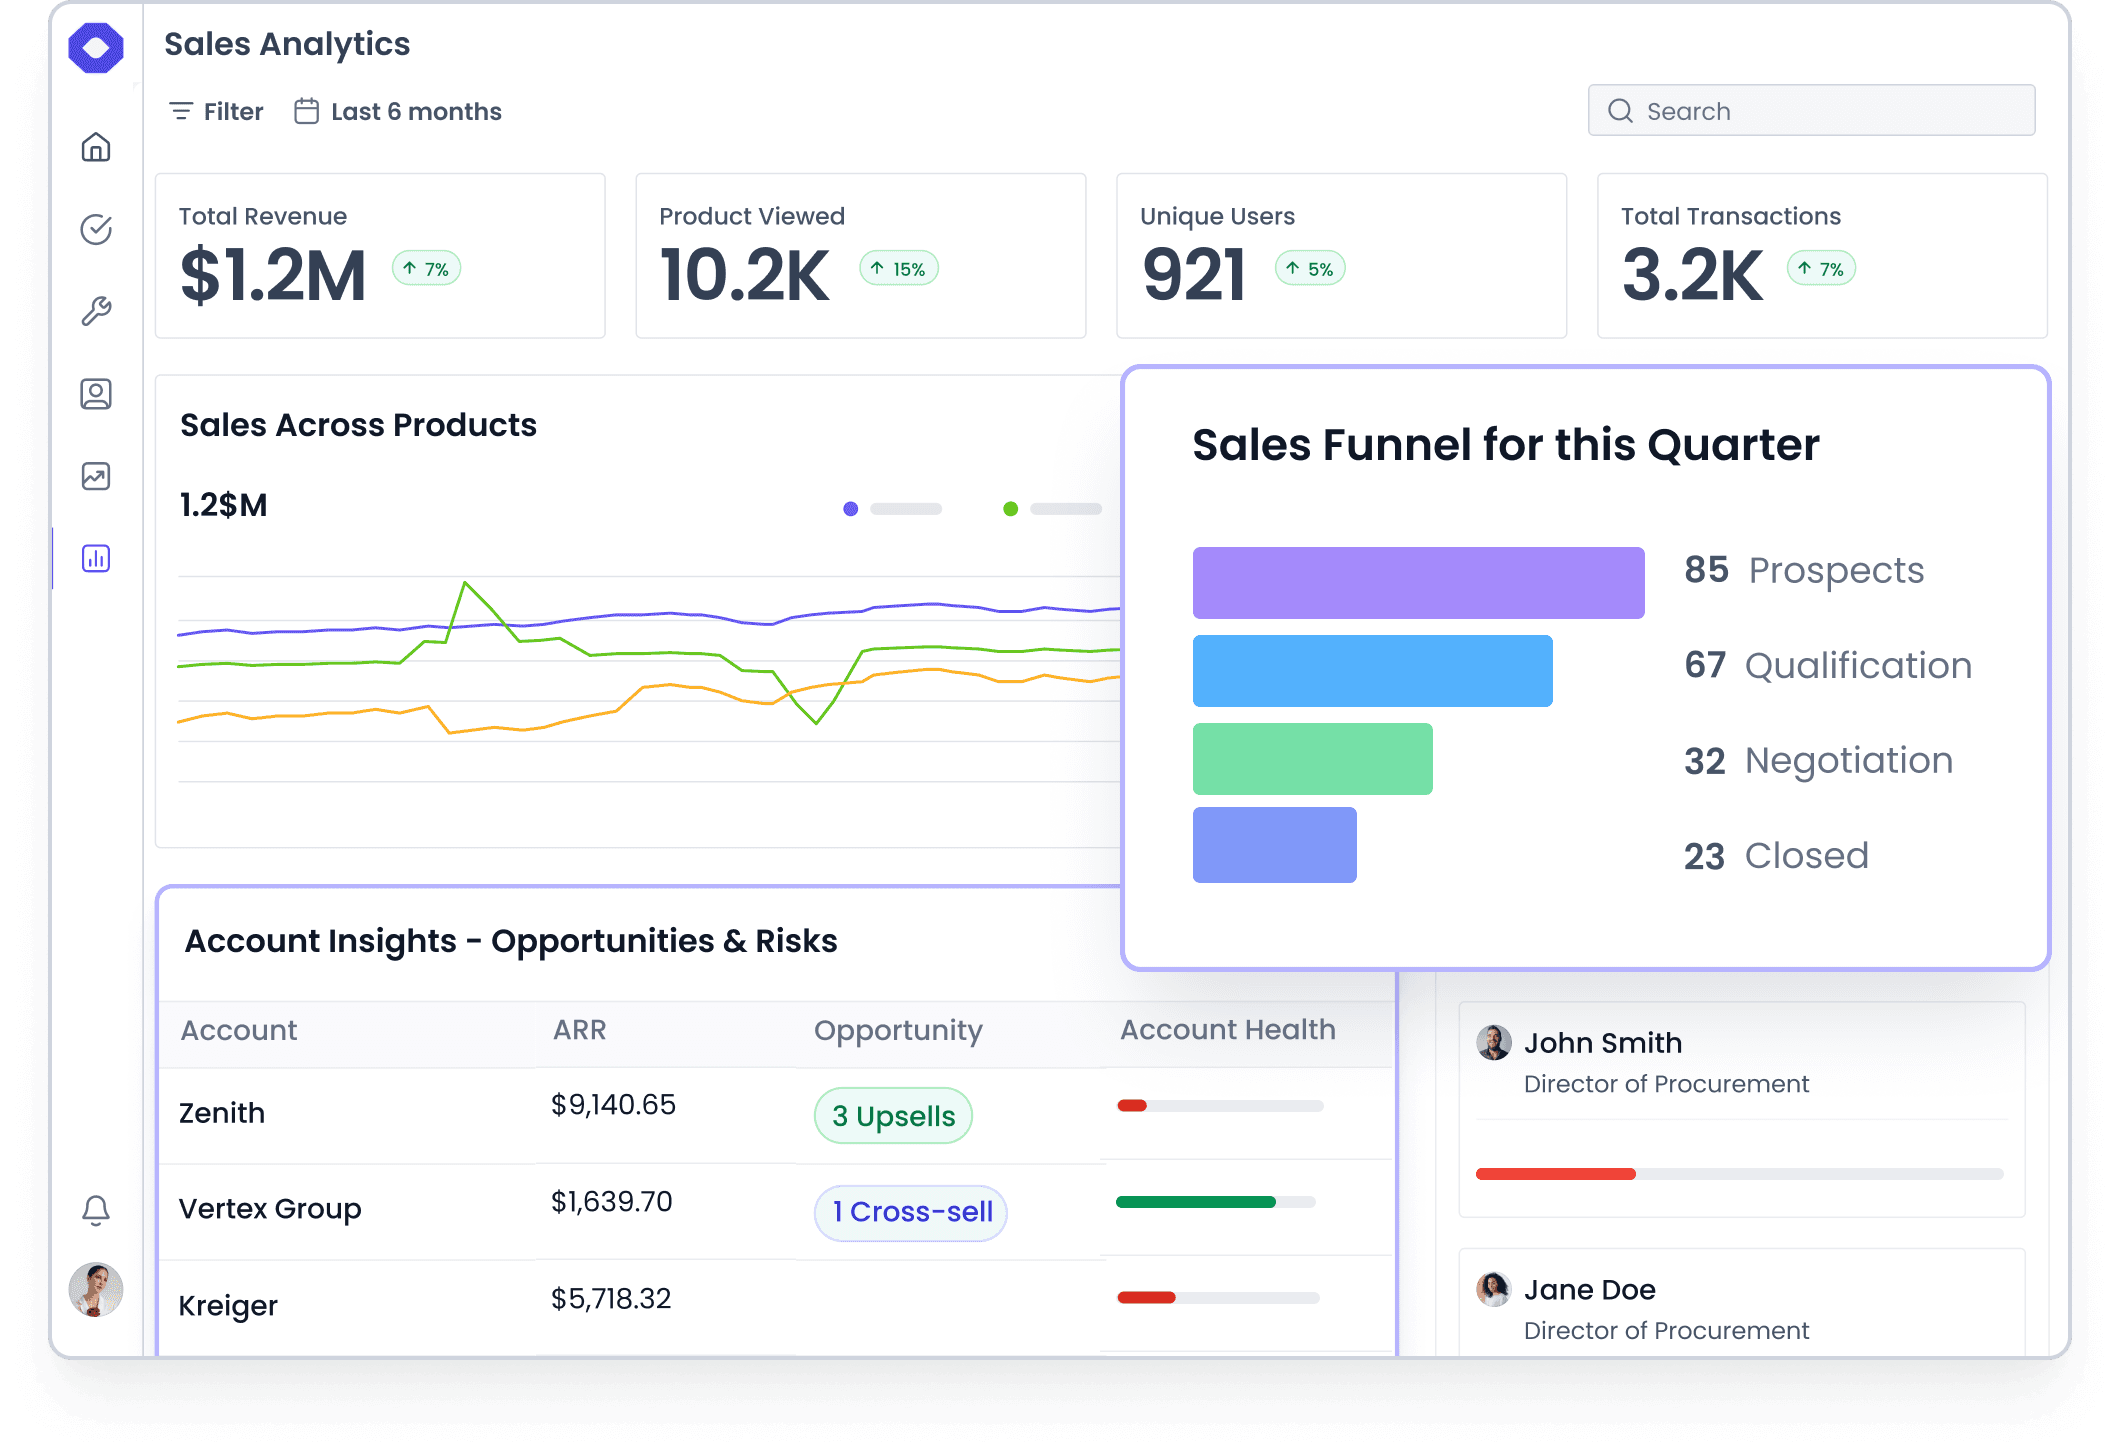Screen dimensions: 2120x1456
Task: Toggle the purple series legend item
Action: point(892,509)
